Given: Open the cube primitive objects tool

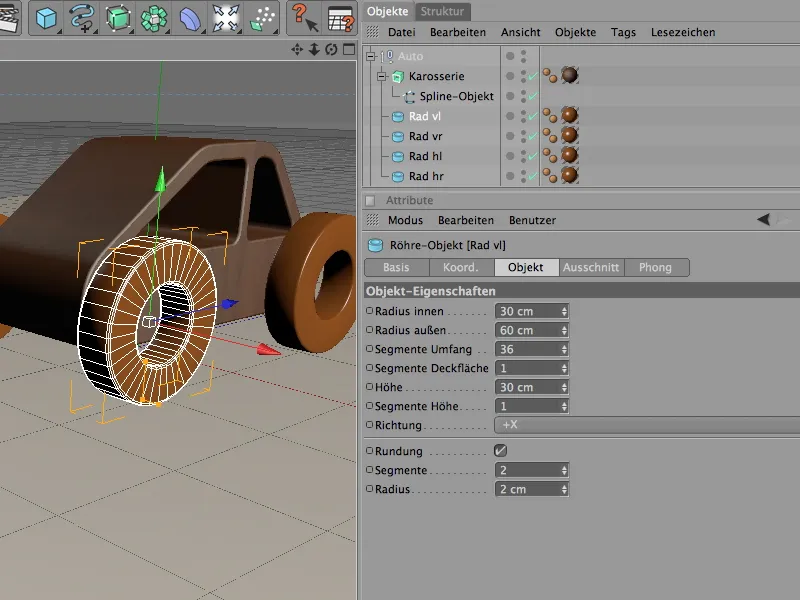Looking at the screenshot, I should [x=46, y=17].
